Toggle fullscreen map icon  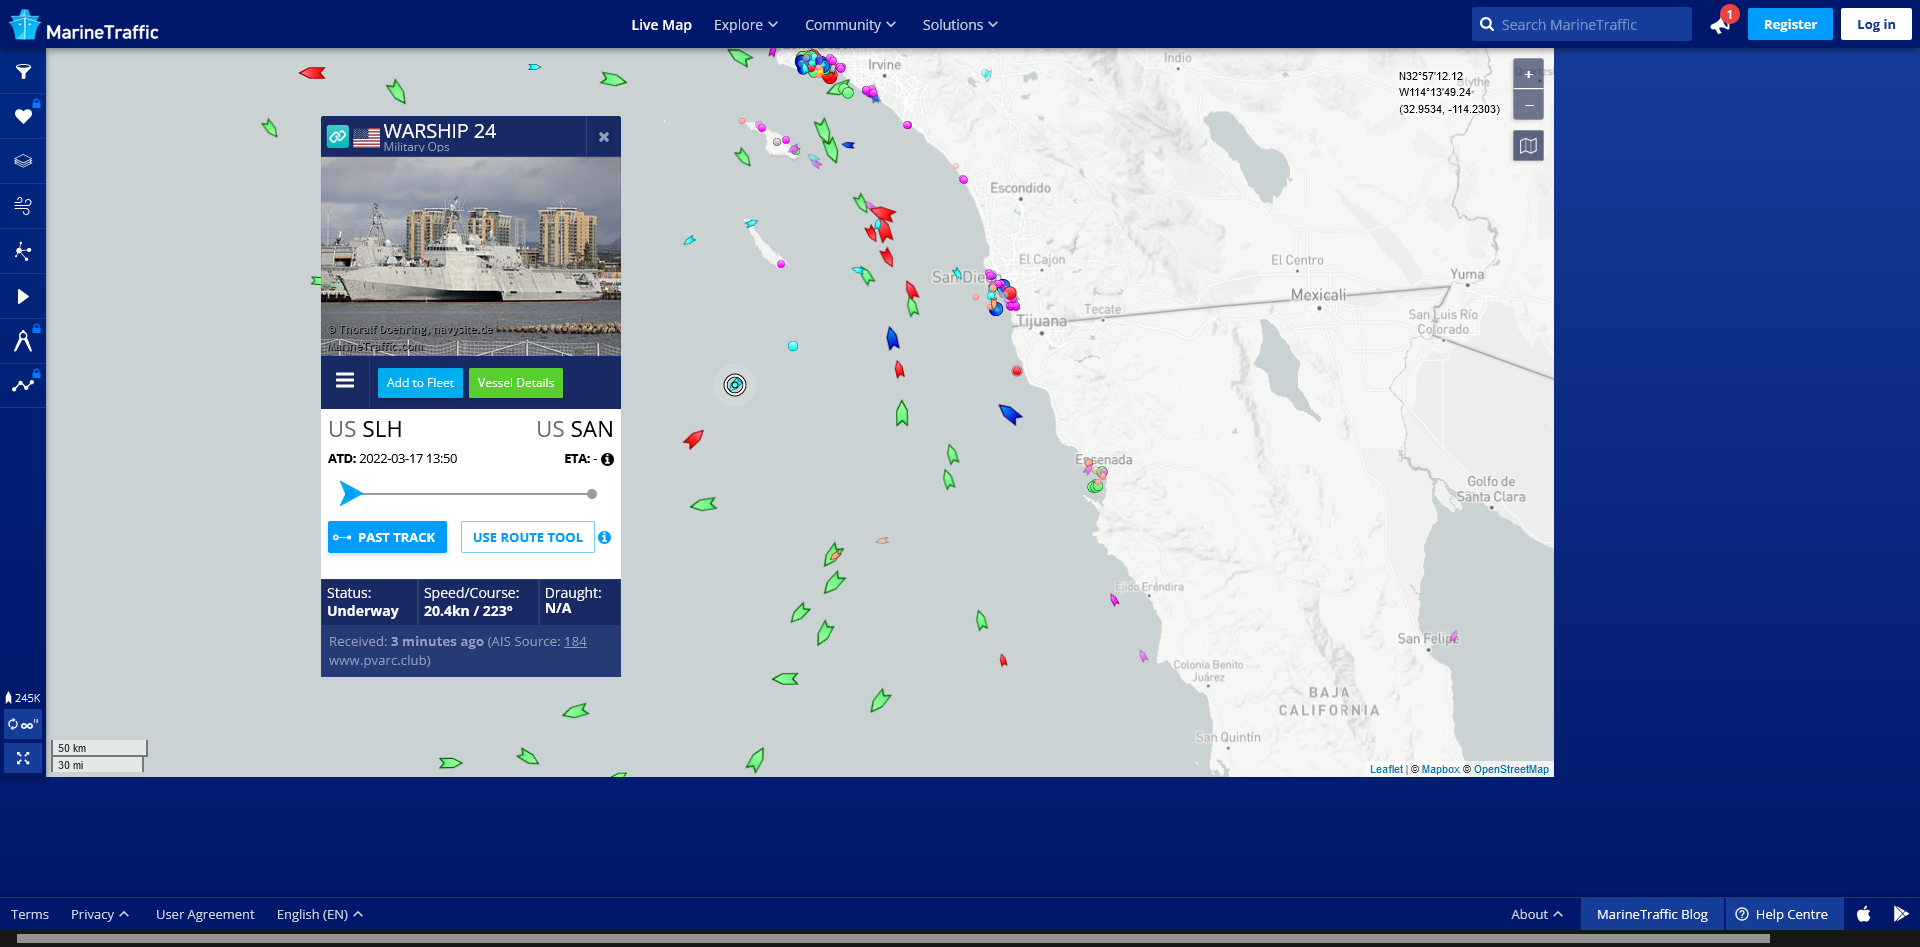23,758
